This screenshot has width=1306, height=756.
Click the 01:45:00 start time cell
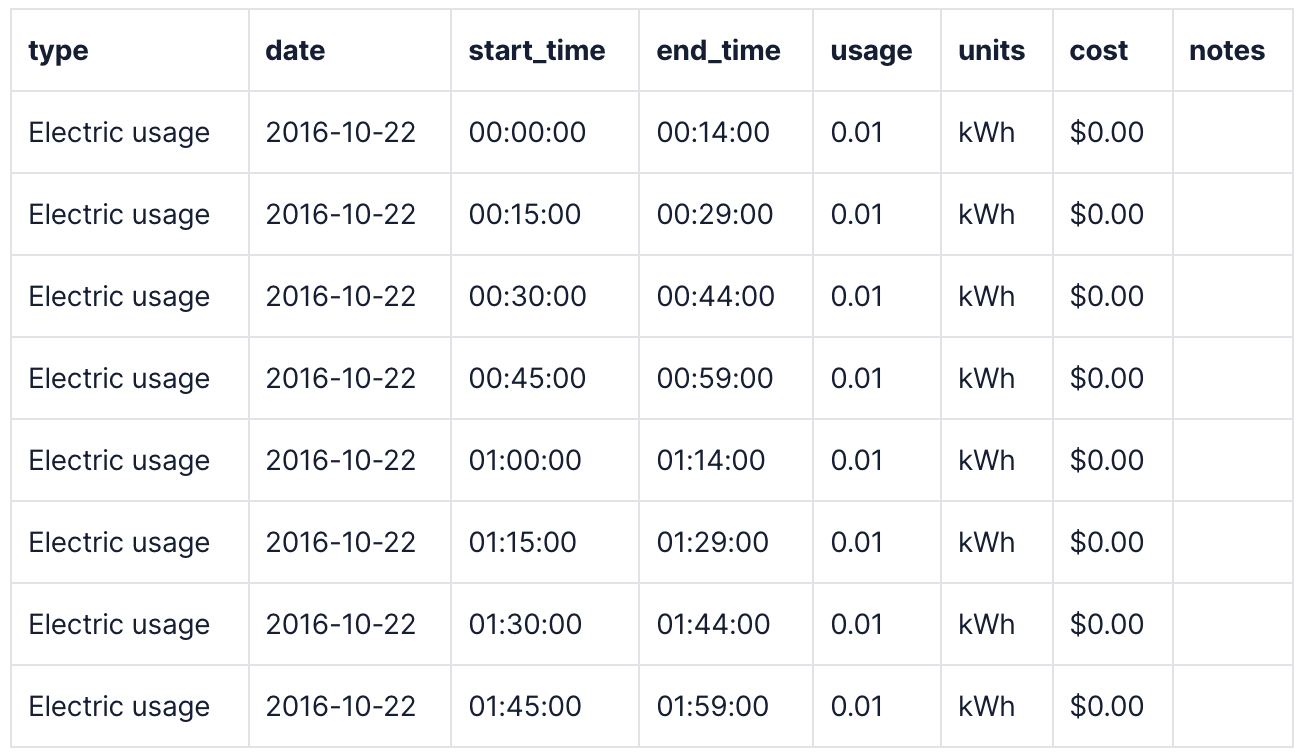(525, 707)
